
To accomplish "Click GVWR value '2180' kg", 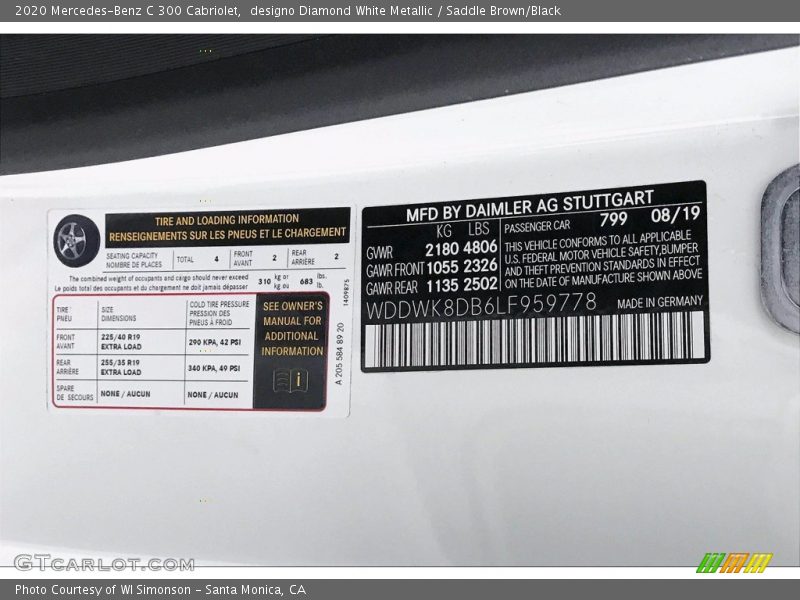I will pyautogui.click(x=442, y=249).
